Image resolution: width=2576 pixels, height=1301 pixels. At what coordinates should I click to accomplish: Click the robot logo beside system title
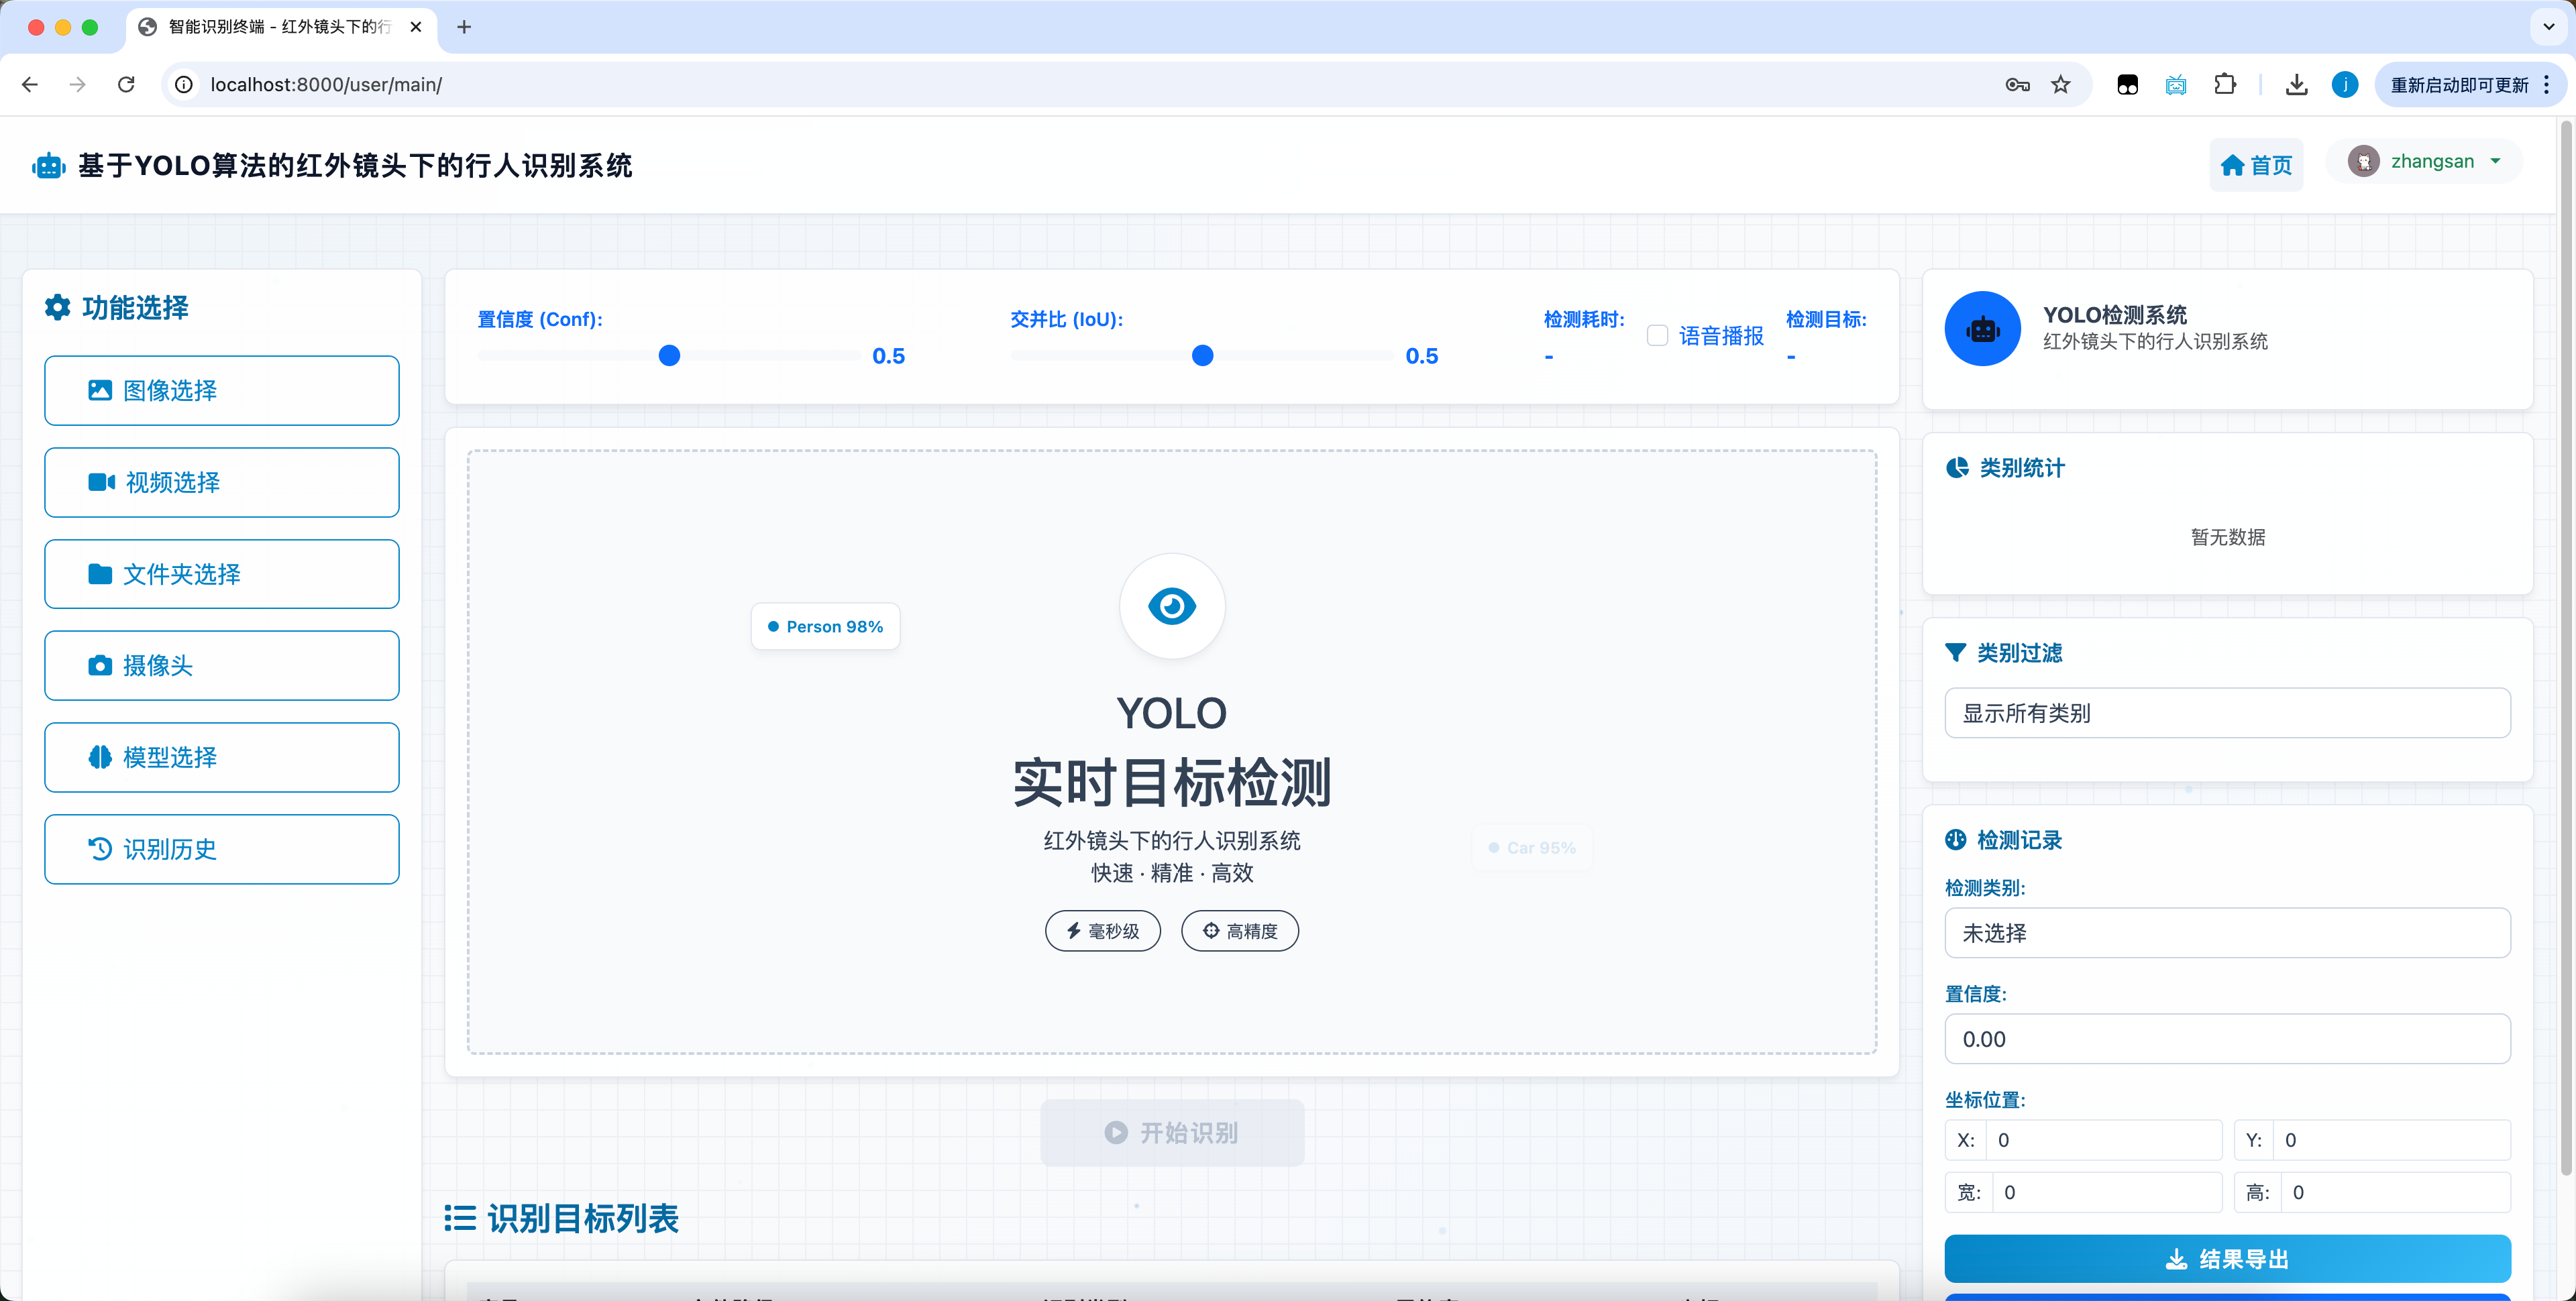tap(48, 166)
